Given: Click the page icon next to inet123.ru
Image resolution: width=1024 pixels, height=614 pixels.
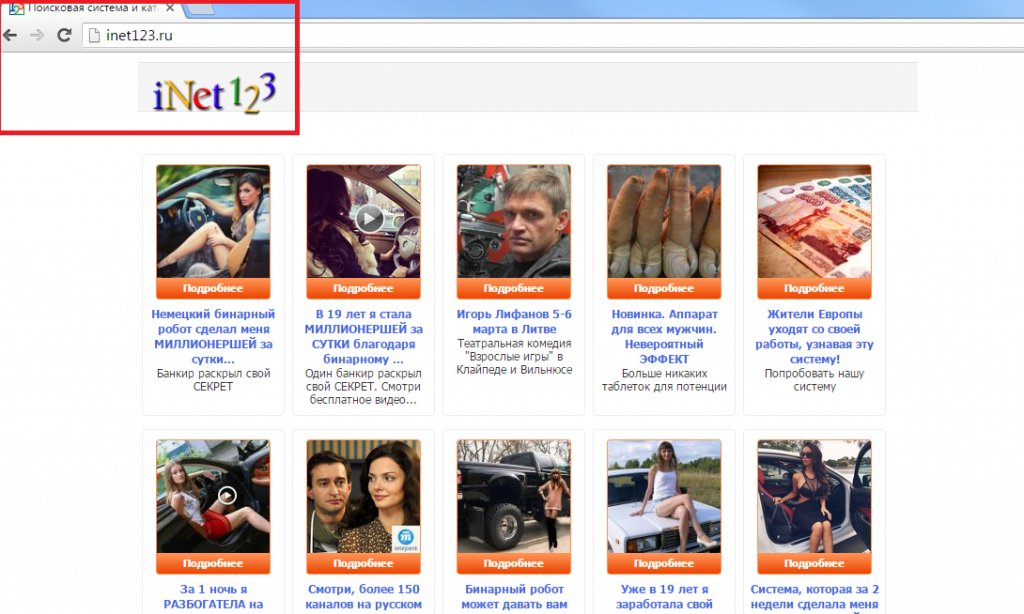Looking at the screenshot, I should 94,35.
